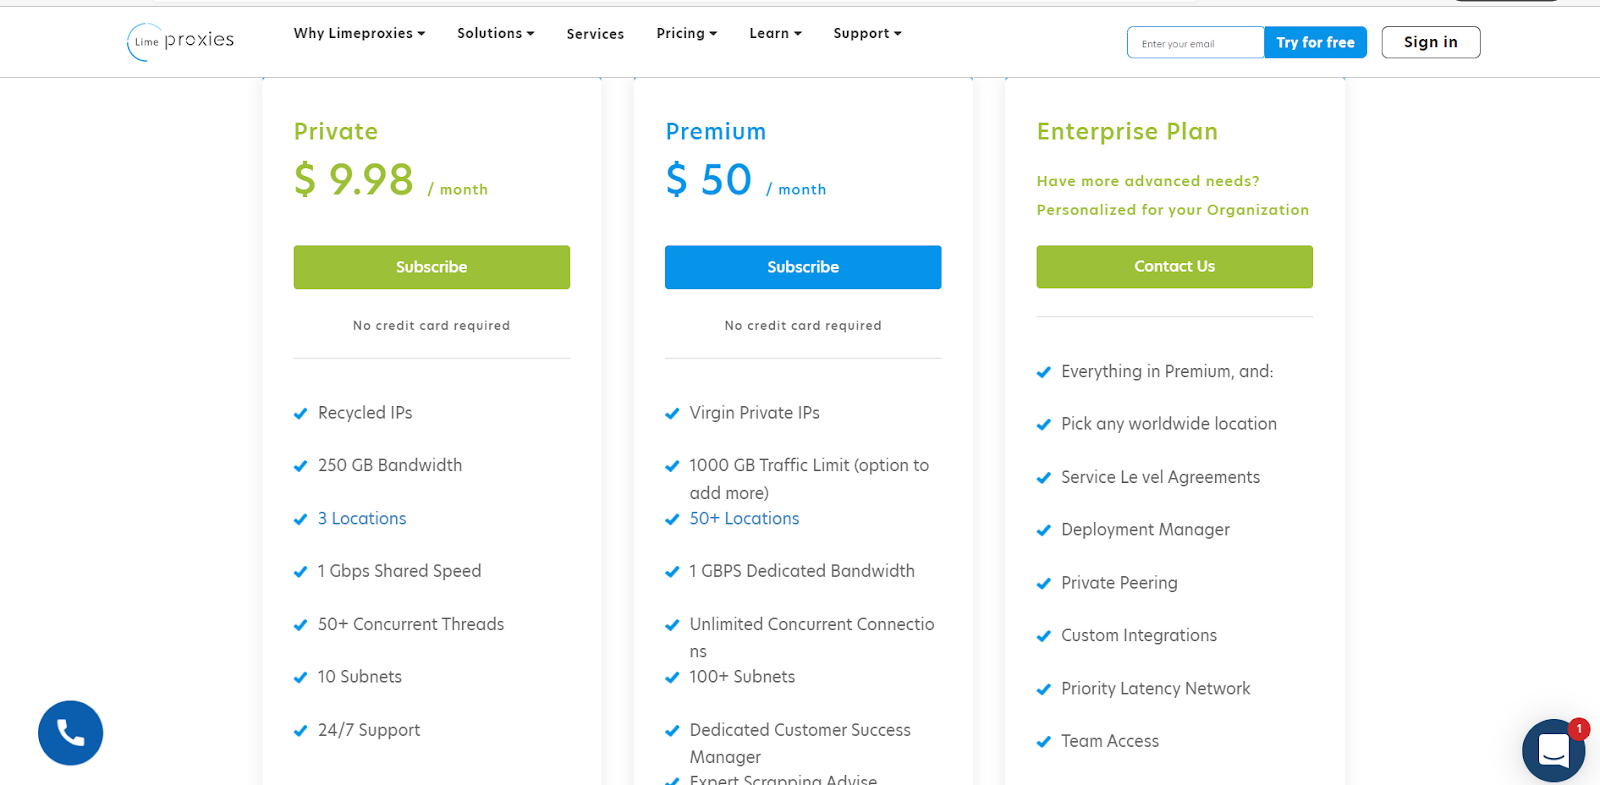The width and height of the screenshot is (1600, 785).
Task: Expand the Pricing dropdown
Action: tap(686, 33)
